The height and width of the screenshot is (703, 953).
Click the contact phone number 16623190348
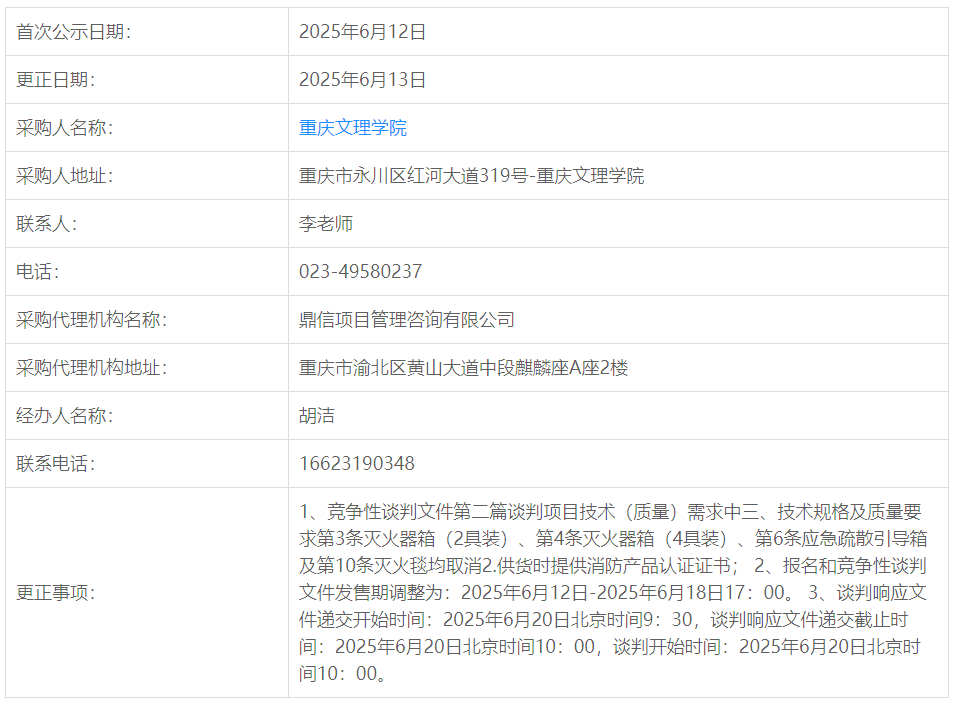[357, 464]
